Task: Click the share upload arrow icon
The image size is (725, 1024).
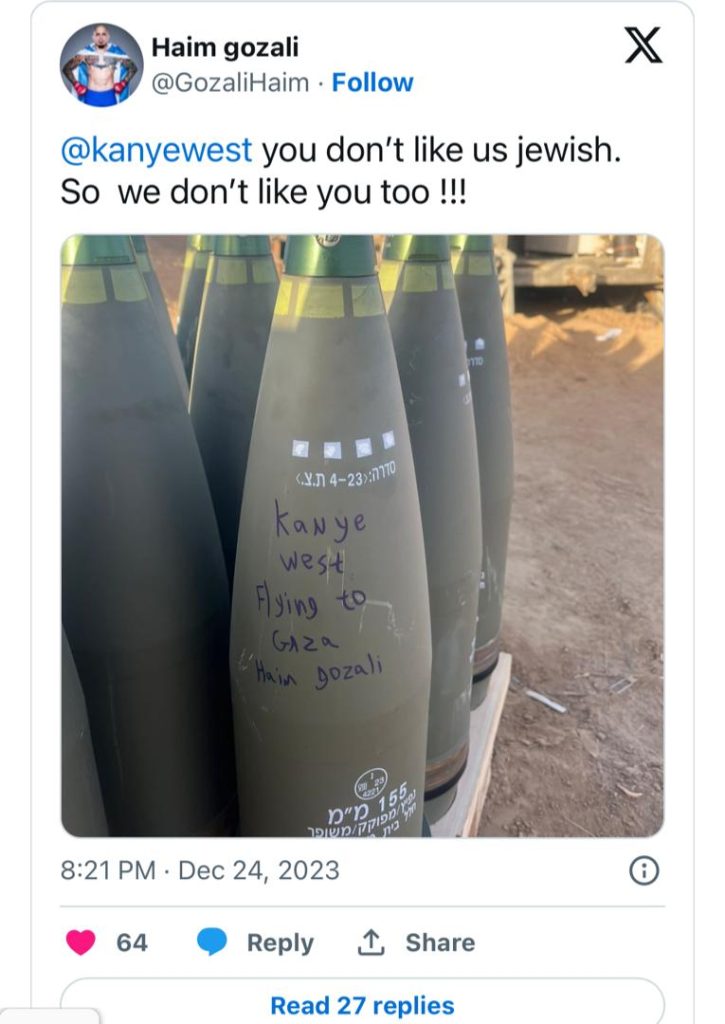Action: 370,942
